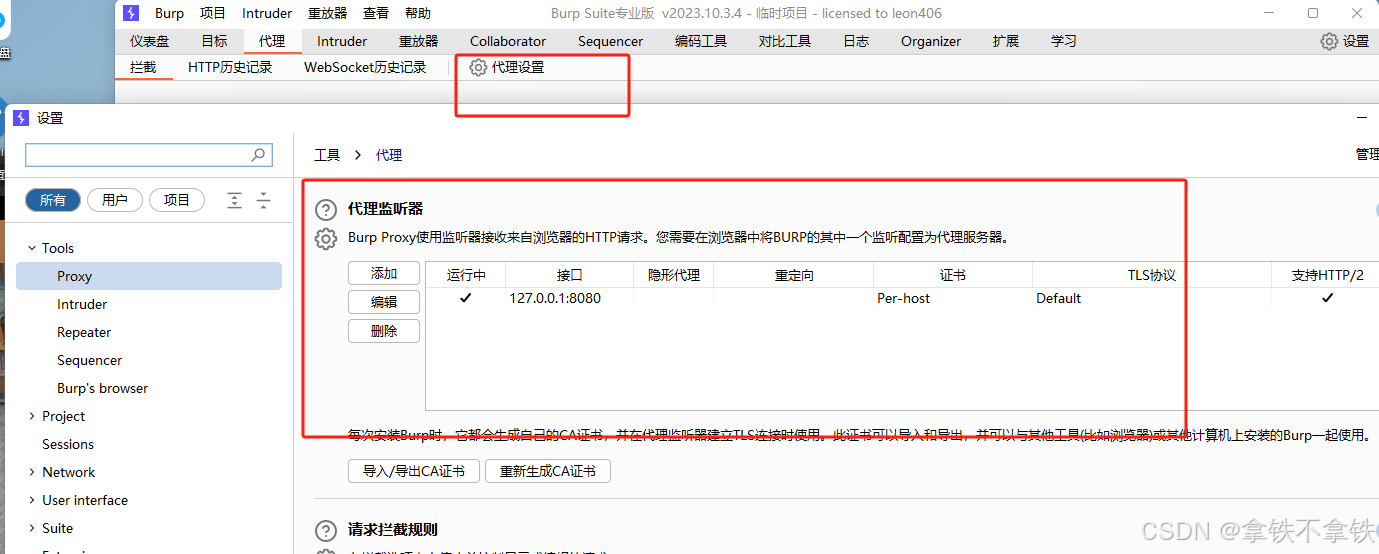Screen dimensions: 1379x554
Task: Select Sequencer in the settings tree
Action: [89, 360]
